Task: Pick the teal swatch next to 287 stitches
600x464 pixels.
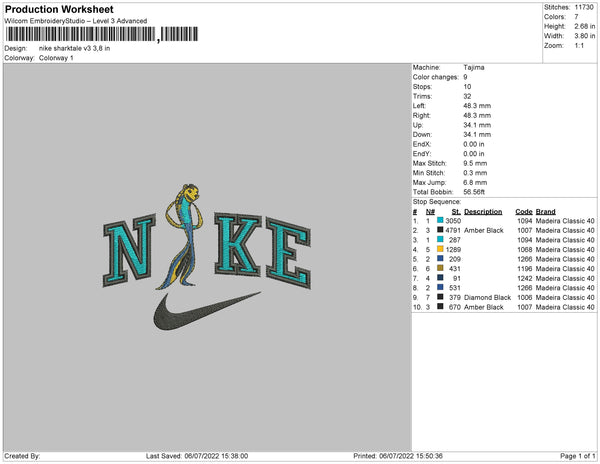Action: coord(440,239)
